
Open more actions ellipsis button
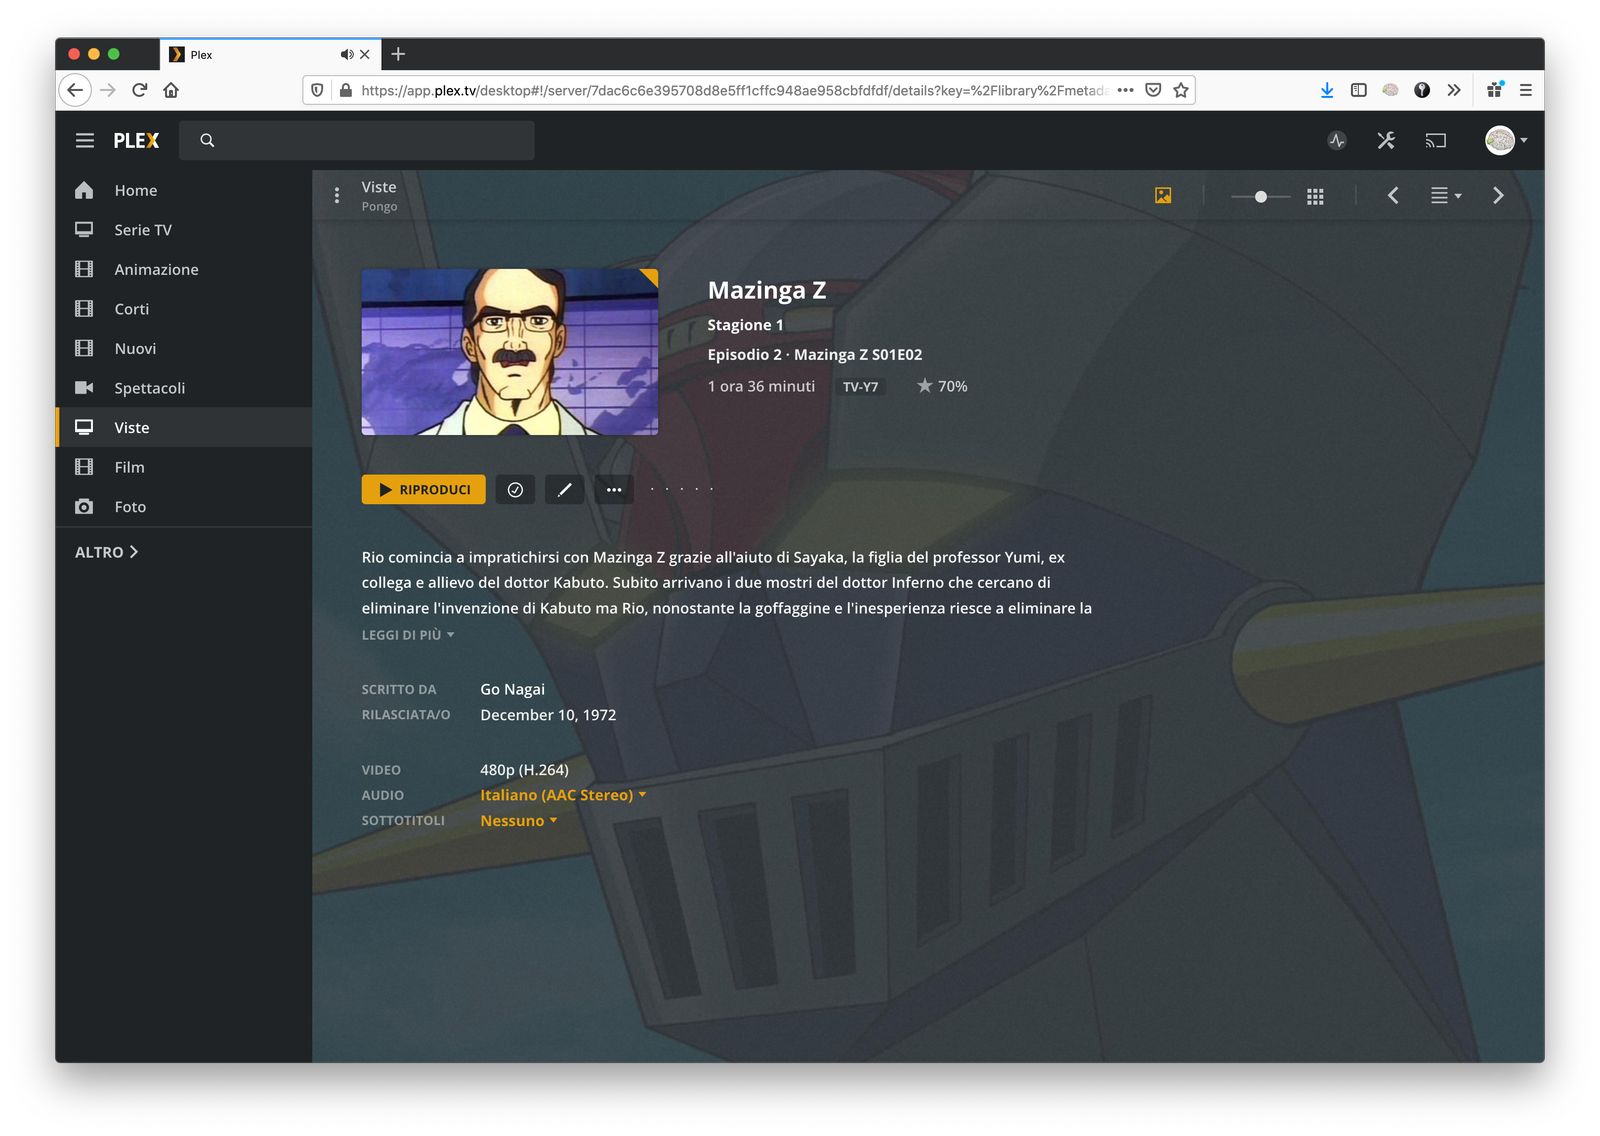tap(614, 490)
